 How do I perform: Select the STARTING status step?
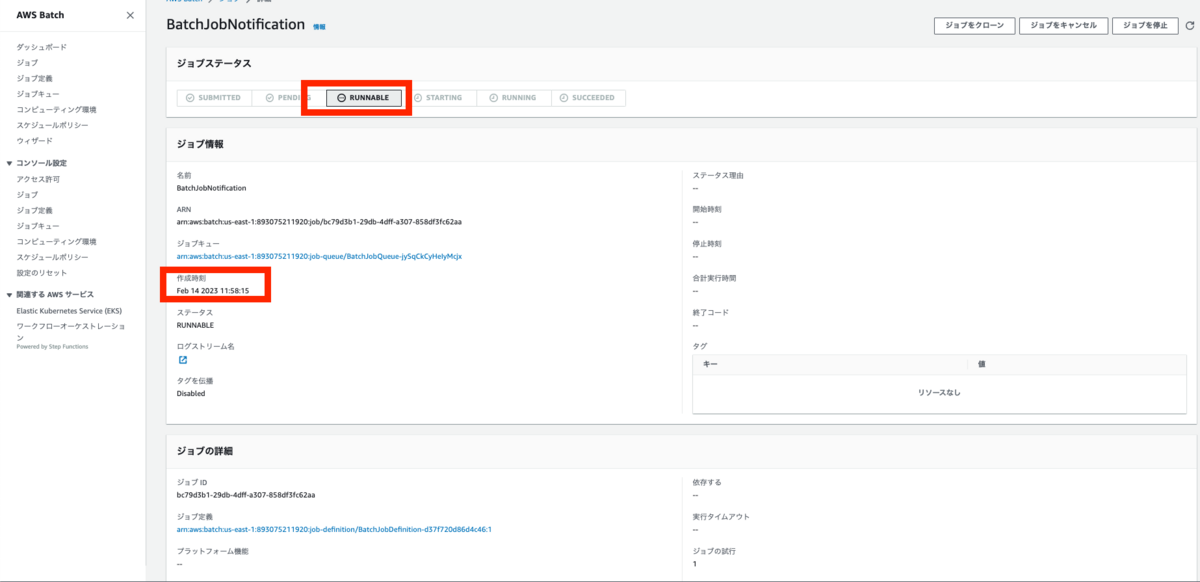(438, 98)
